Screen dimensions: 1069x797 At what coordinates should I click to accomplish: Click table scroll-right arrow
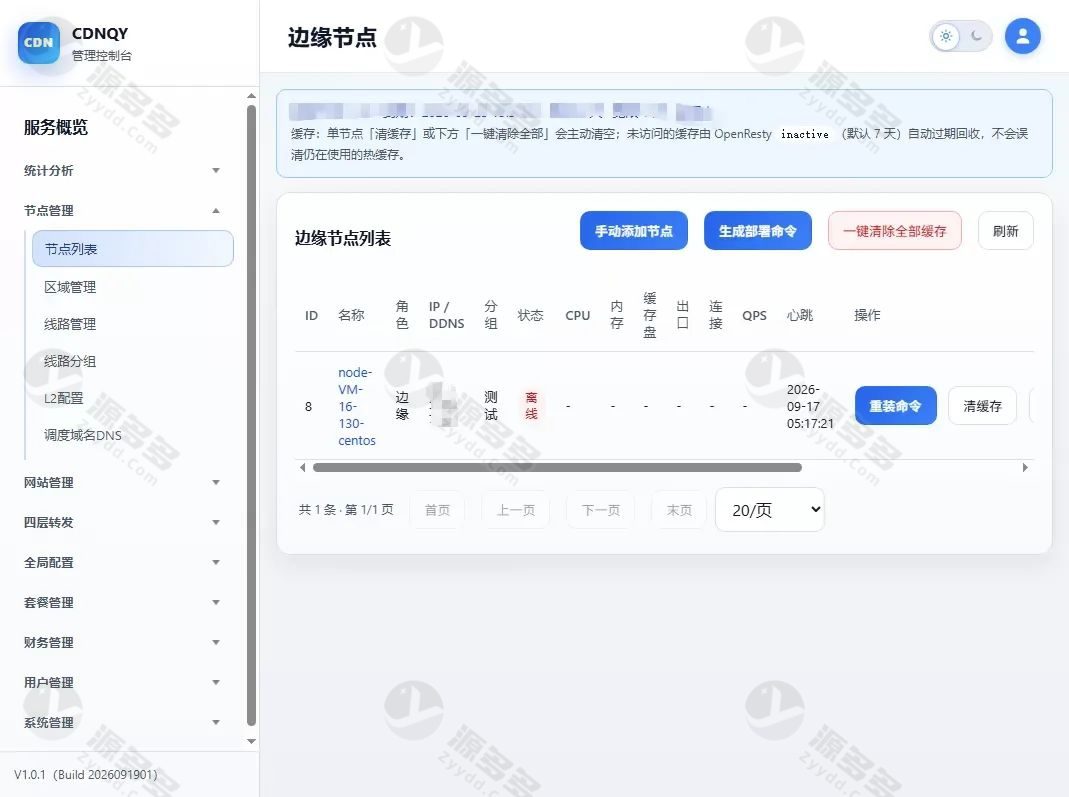click(x=1025, y=468)
